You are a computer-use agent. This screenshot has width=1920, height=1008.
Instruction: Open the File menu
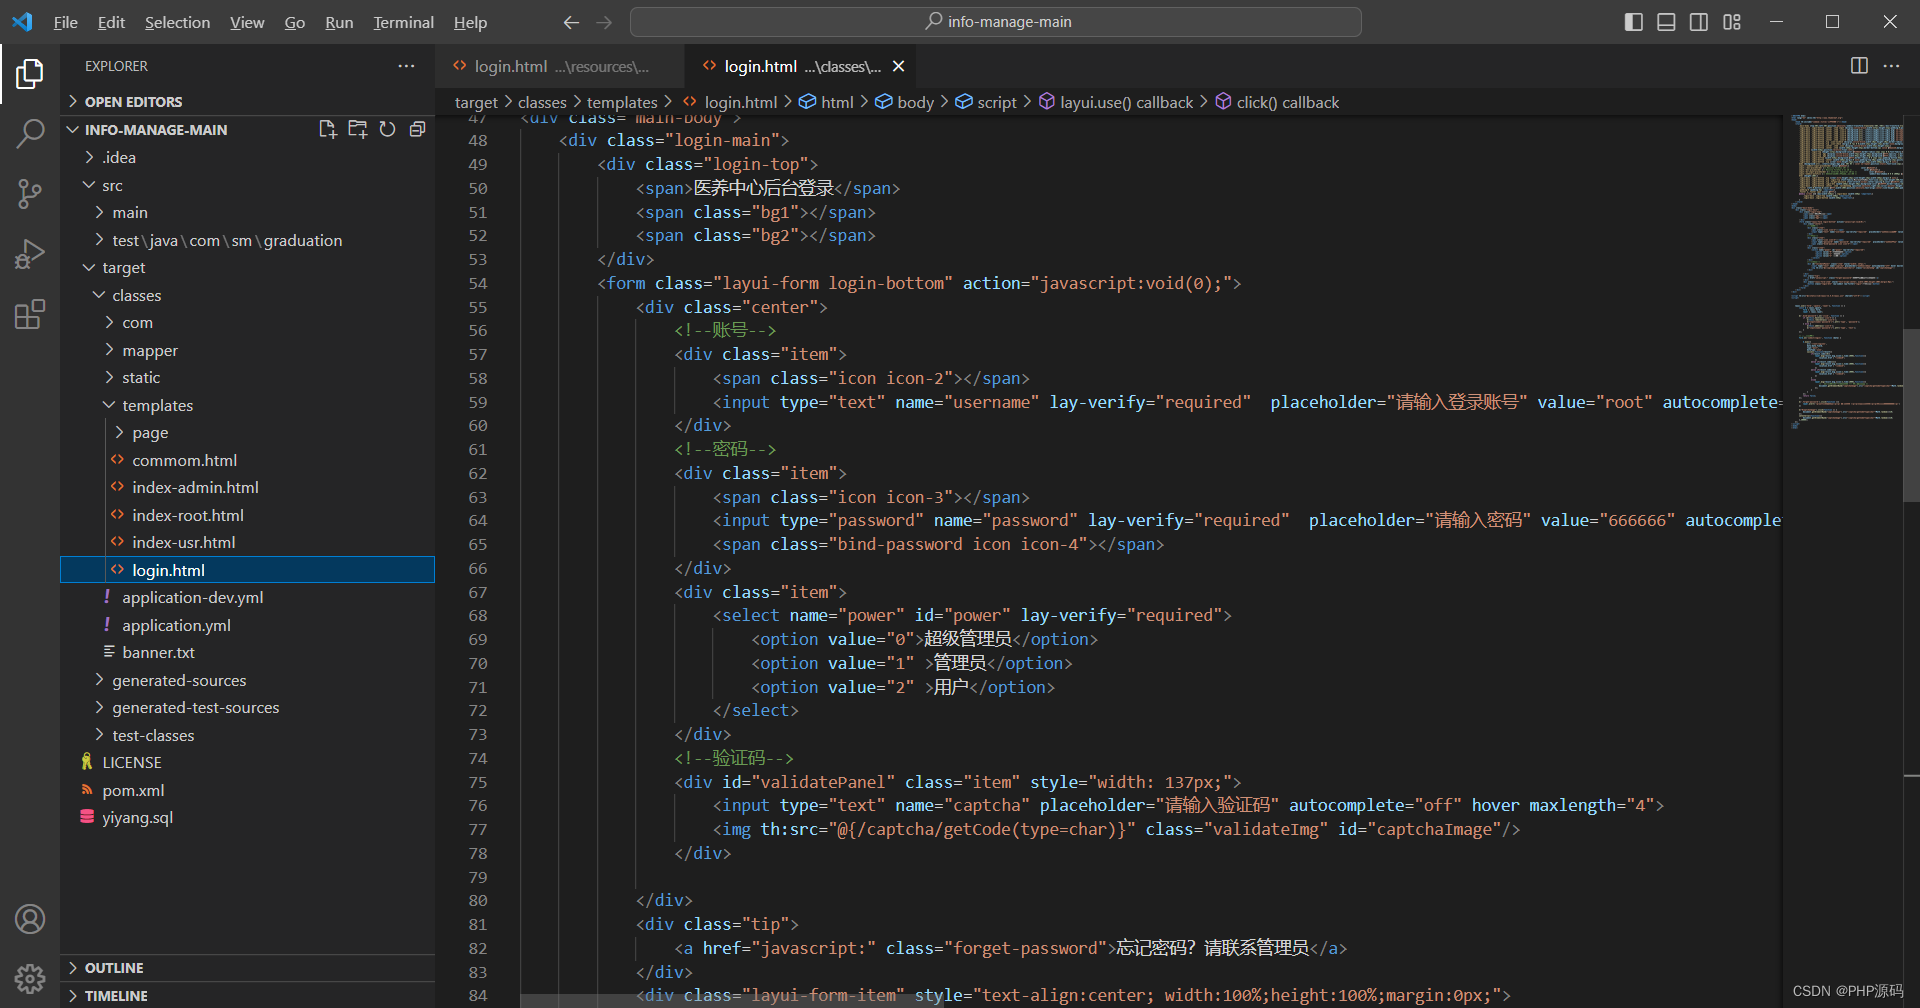point(65,22)
